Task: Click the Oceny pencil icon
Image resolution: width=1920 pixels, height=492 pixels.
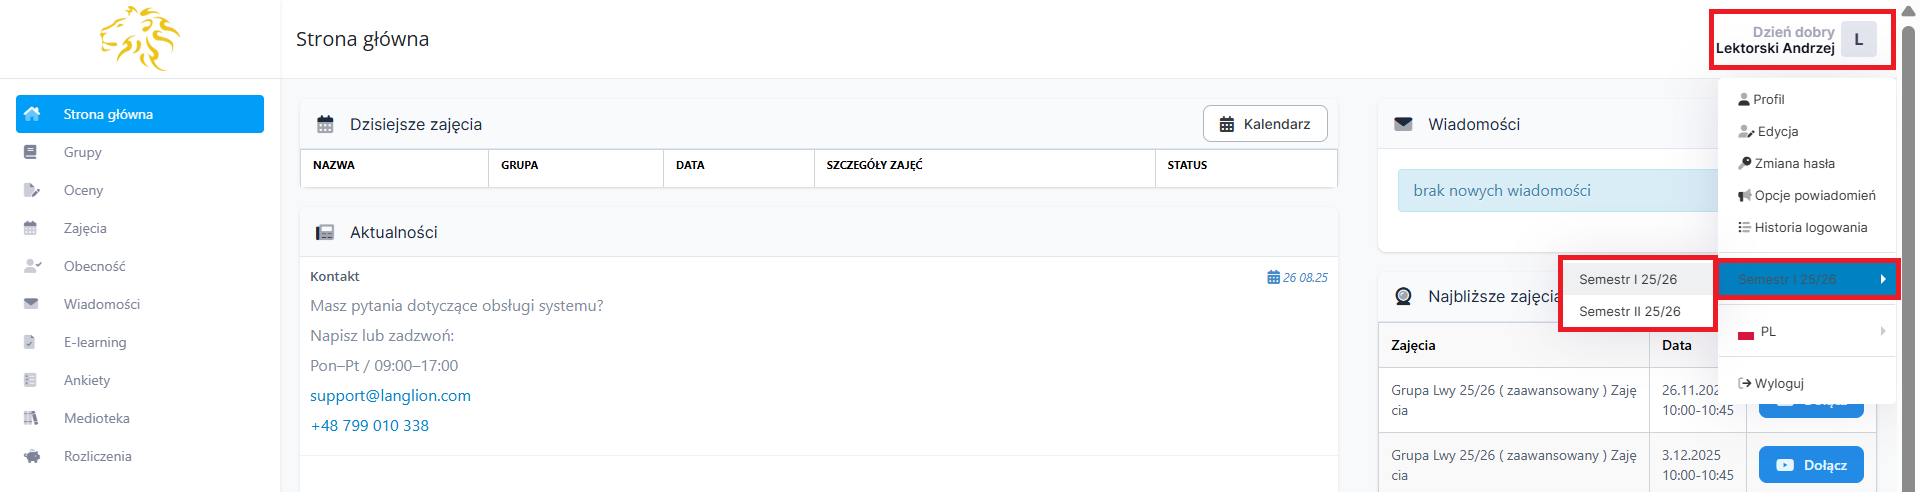Action: coord(31,190)
